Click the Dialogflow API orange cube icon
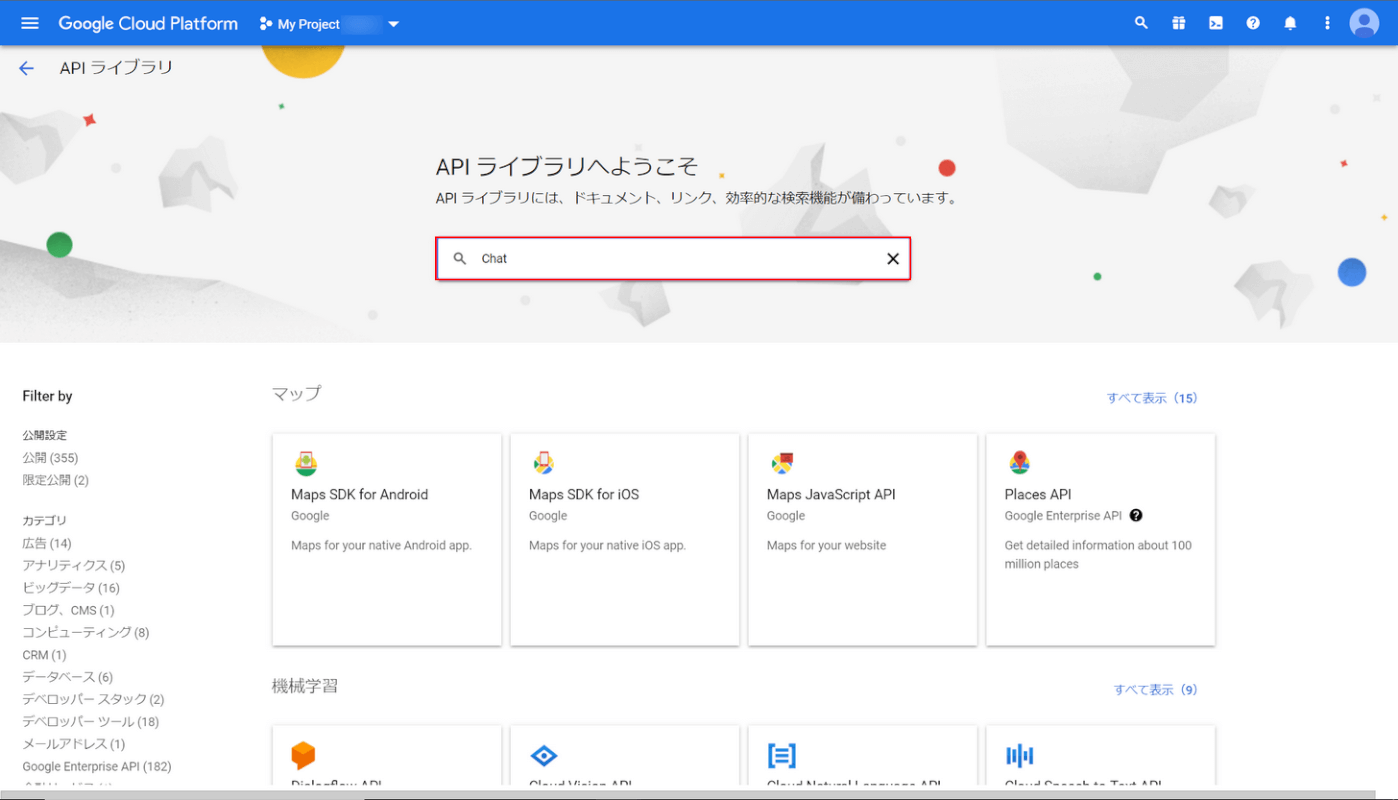Screen dimensions: 1398x800 click(303, 755)
